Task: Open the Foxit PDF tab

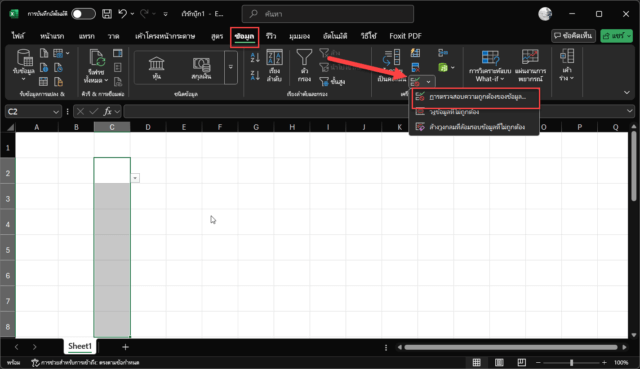Action: 405,36
